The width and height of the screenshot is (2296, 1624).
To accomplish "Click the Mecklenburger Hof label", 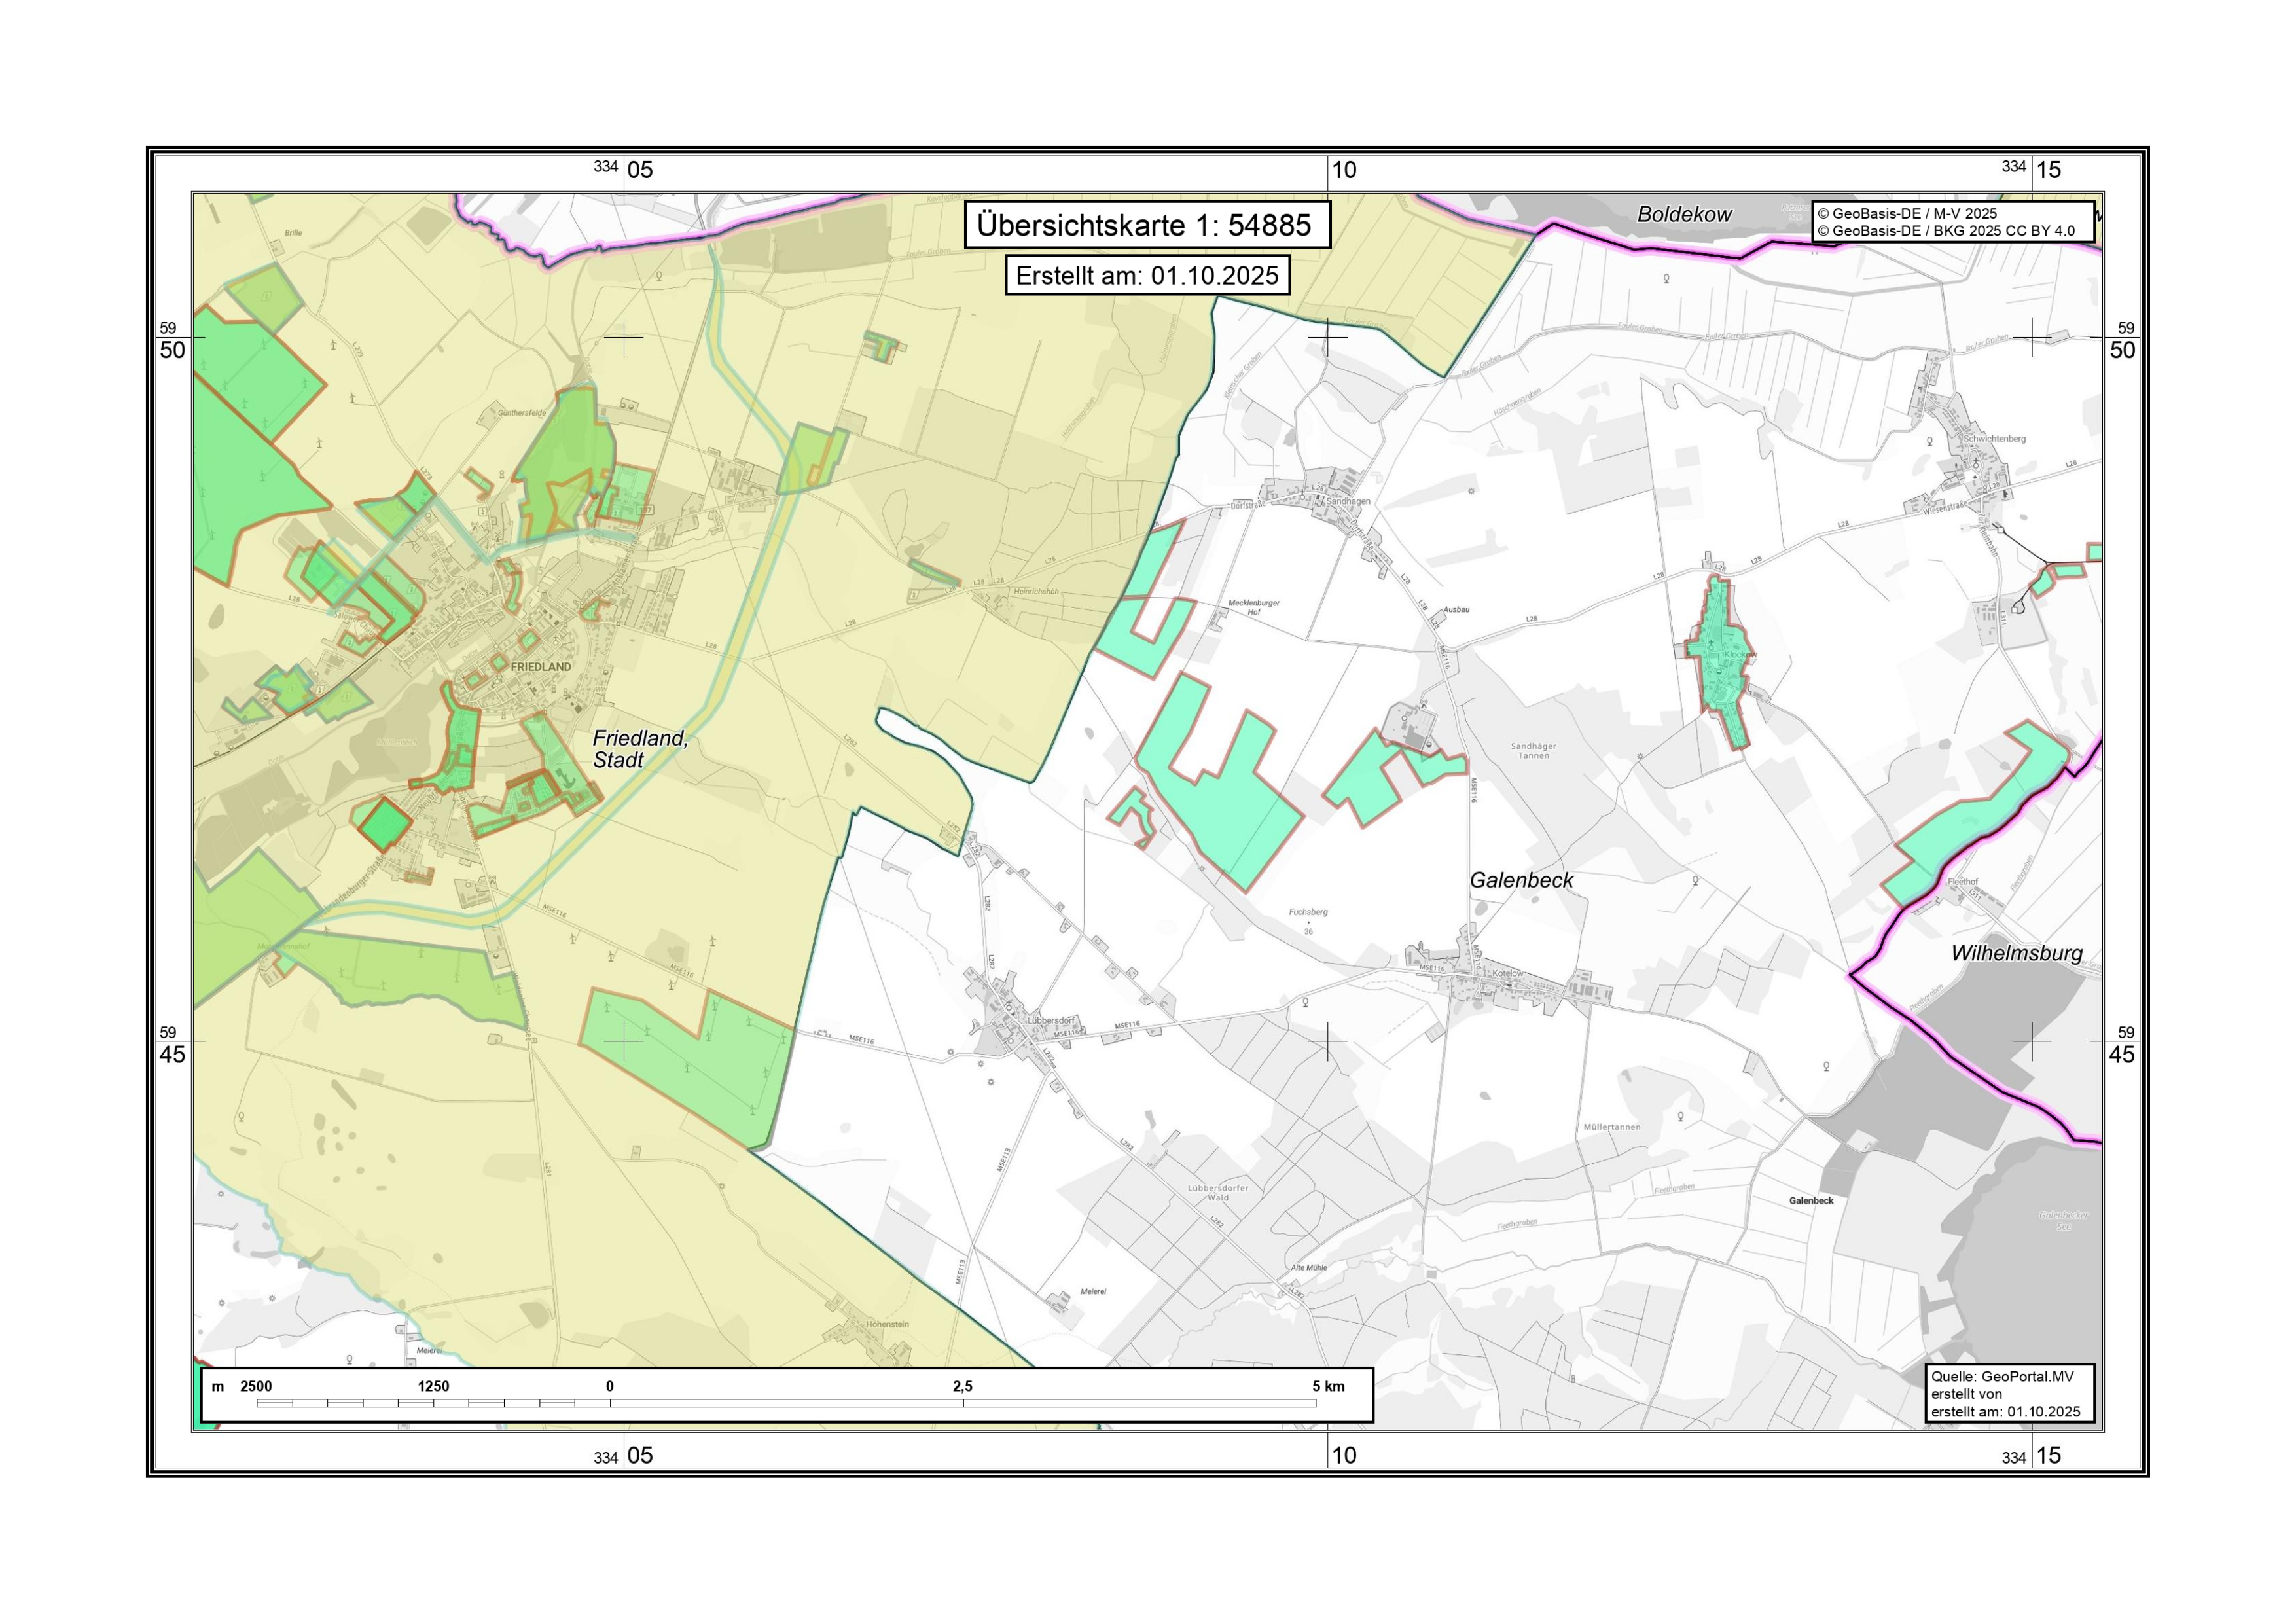I will coord(1253,607).
